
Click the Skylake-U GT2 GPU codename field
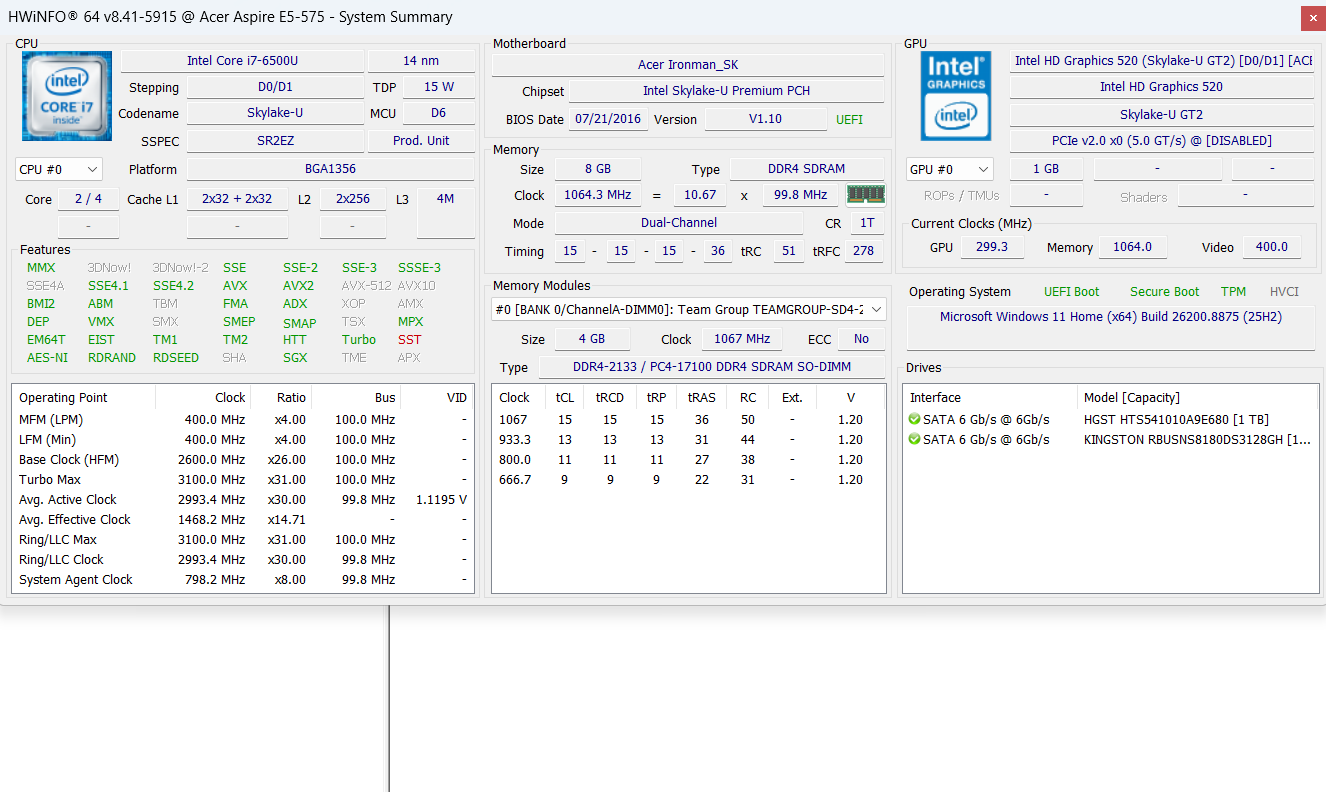pyautogui.click(x=1162, y=114)
